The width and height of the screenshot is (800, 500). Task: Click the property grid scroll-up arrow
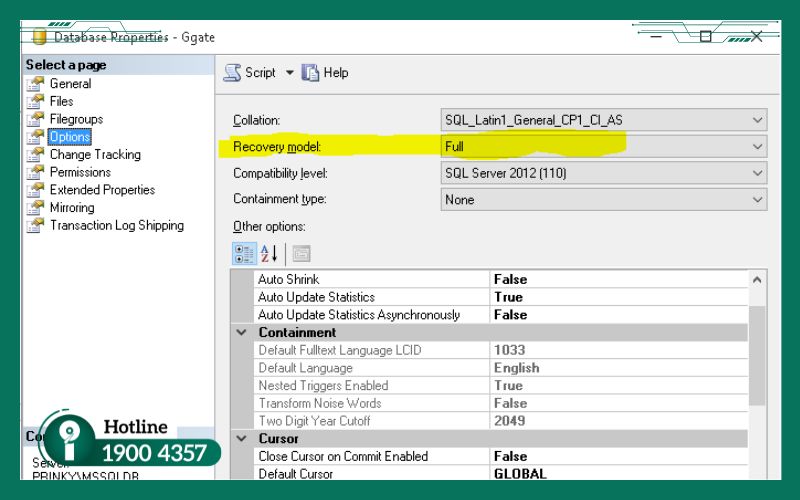click(x=757, y=281)
